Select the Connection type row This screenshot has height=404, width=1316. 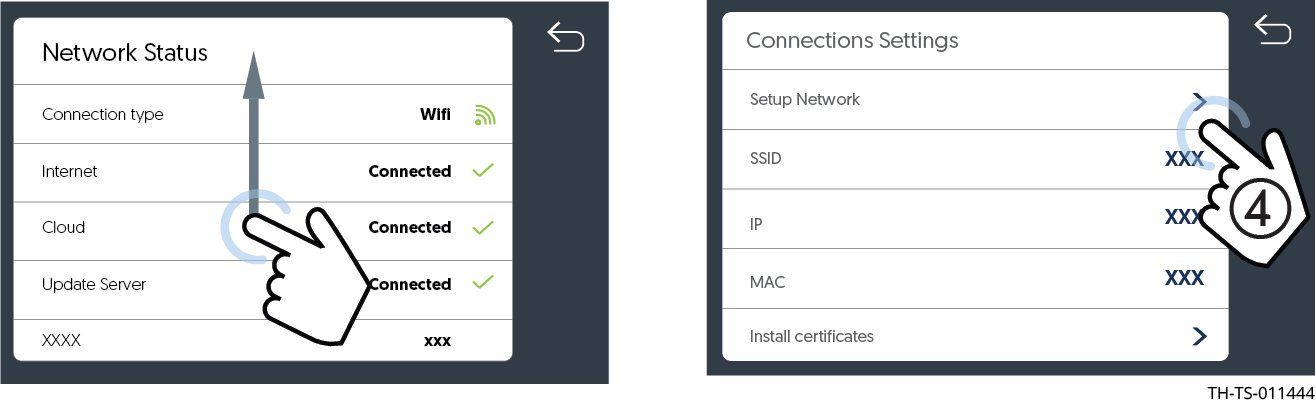(263, 114)
